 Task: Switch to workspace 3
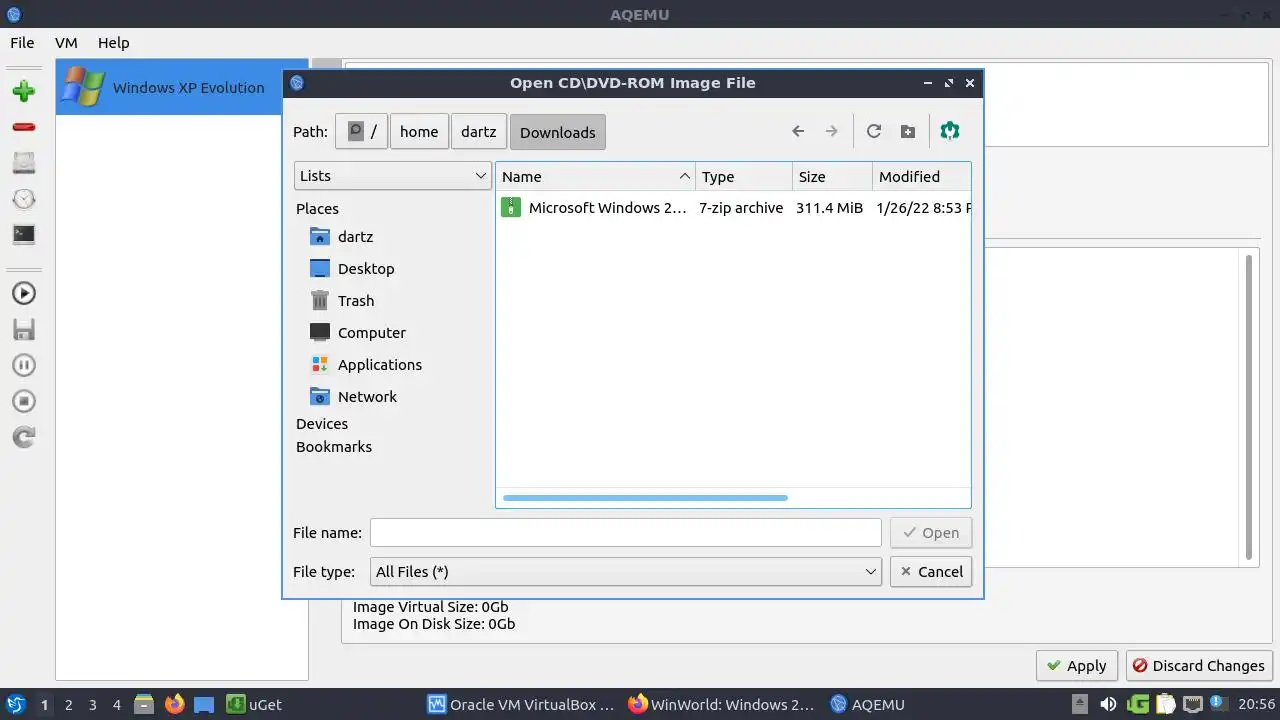92,705
